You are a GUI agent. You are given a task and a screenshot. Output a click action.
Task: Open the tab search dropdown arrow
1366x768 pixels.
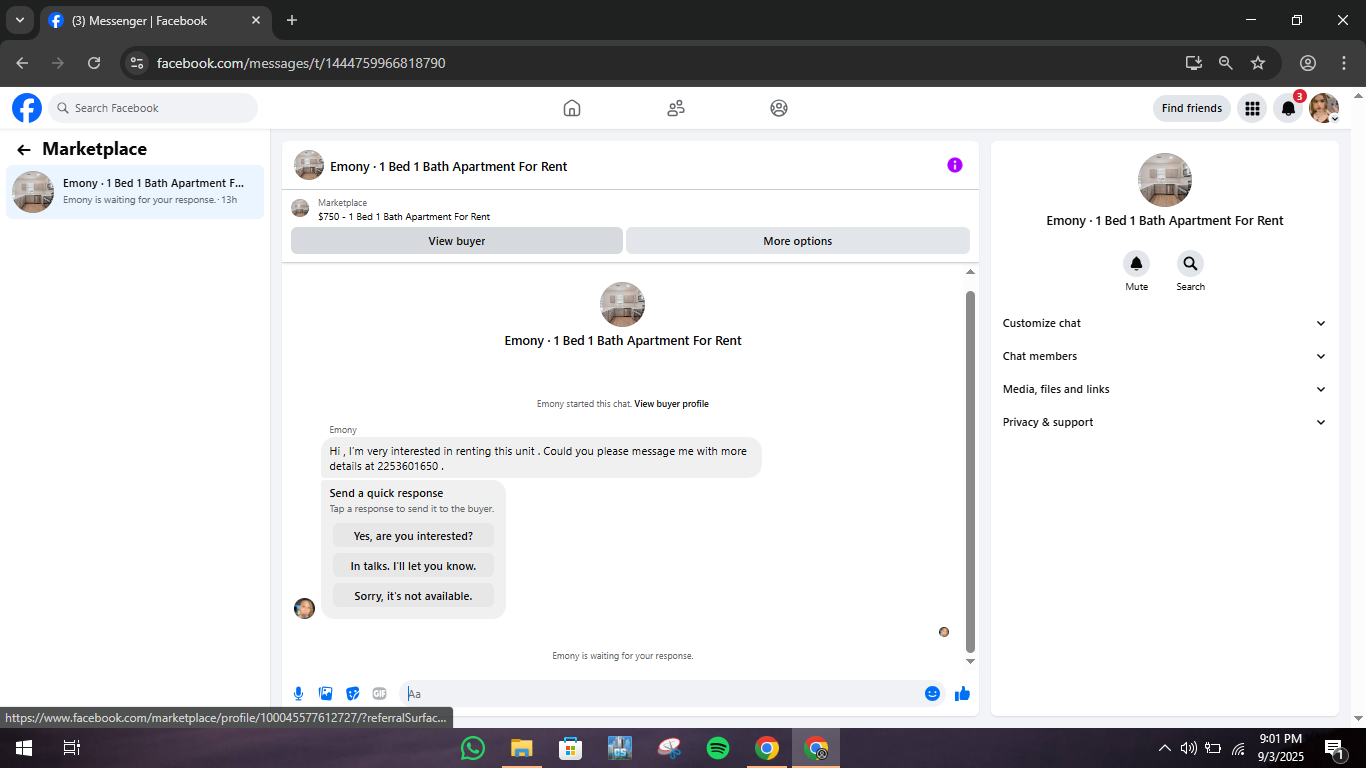[x=19, y=20]
